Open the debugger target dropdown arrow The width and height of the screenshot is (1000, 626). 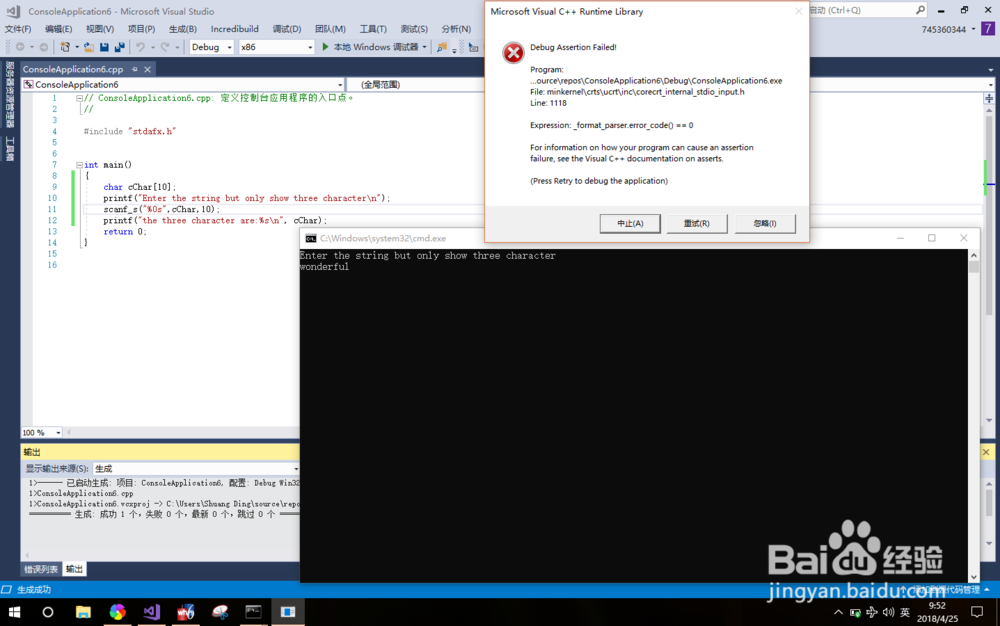click(424, 47)
